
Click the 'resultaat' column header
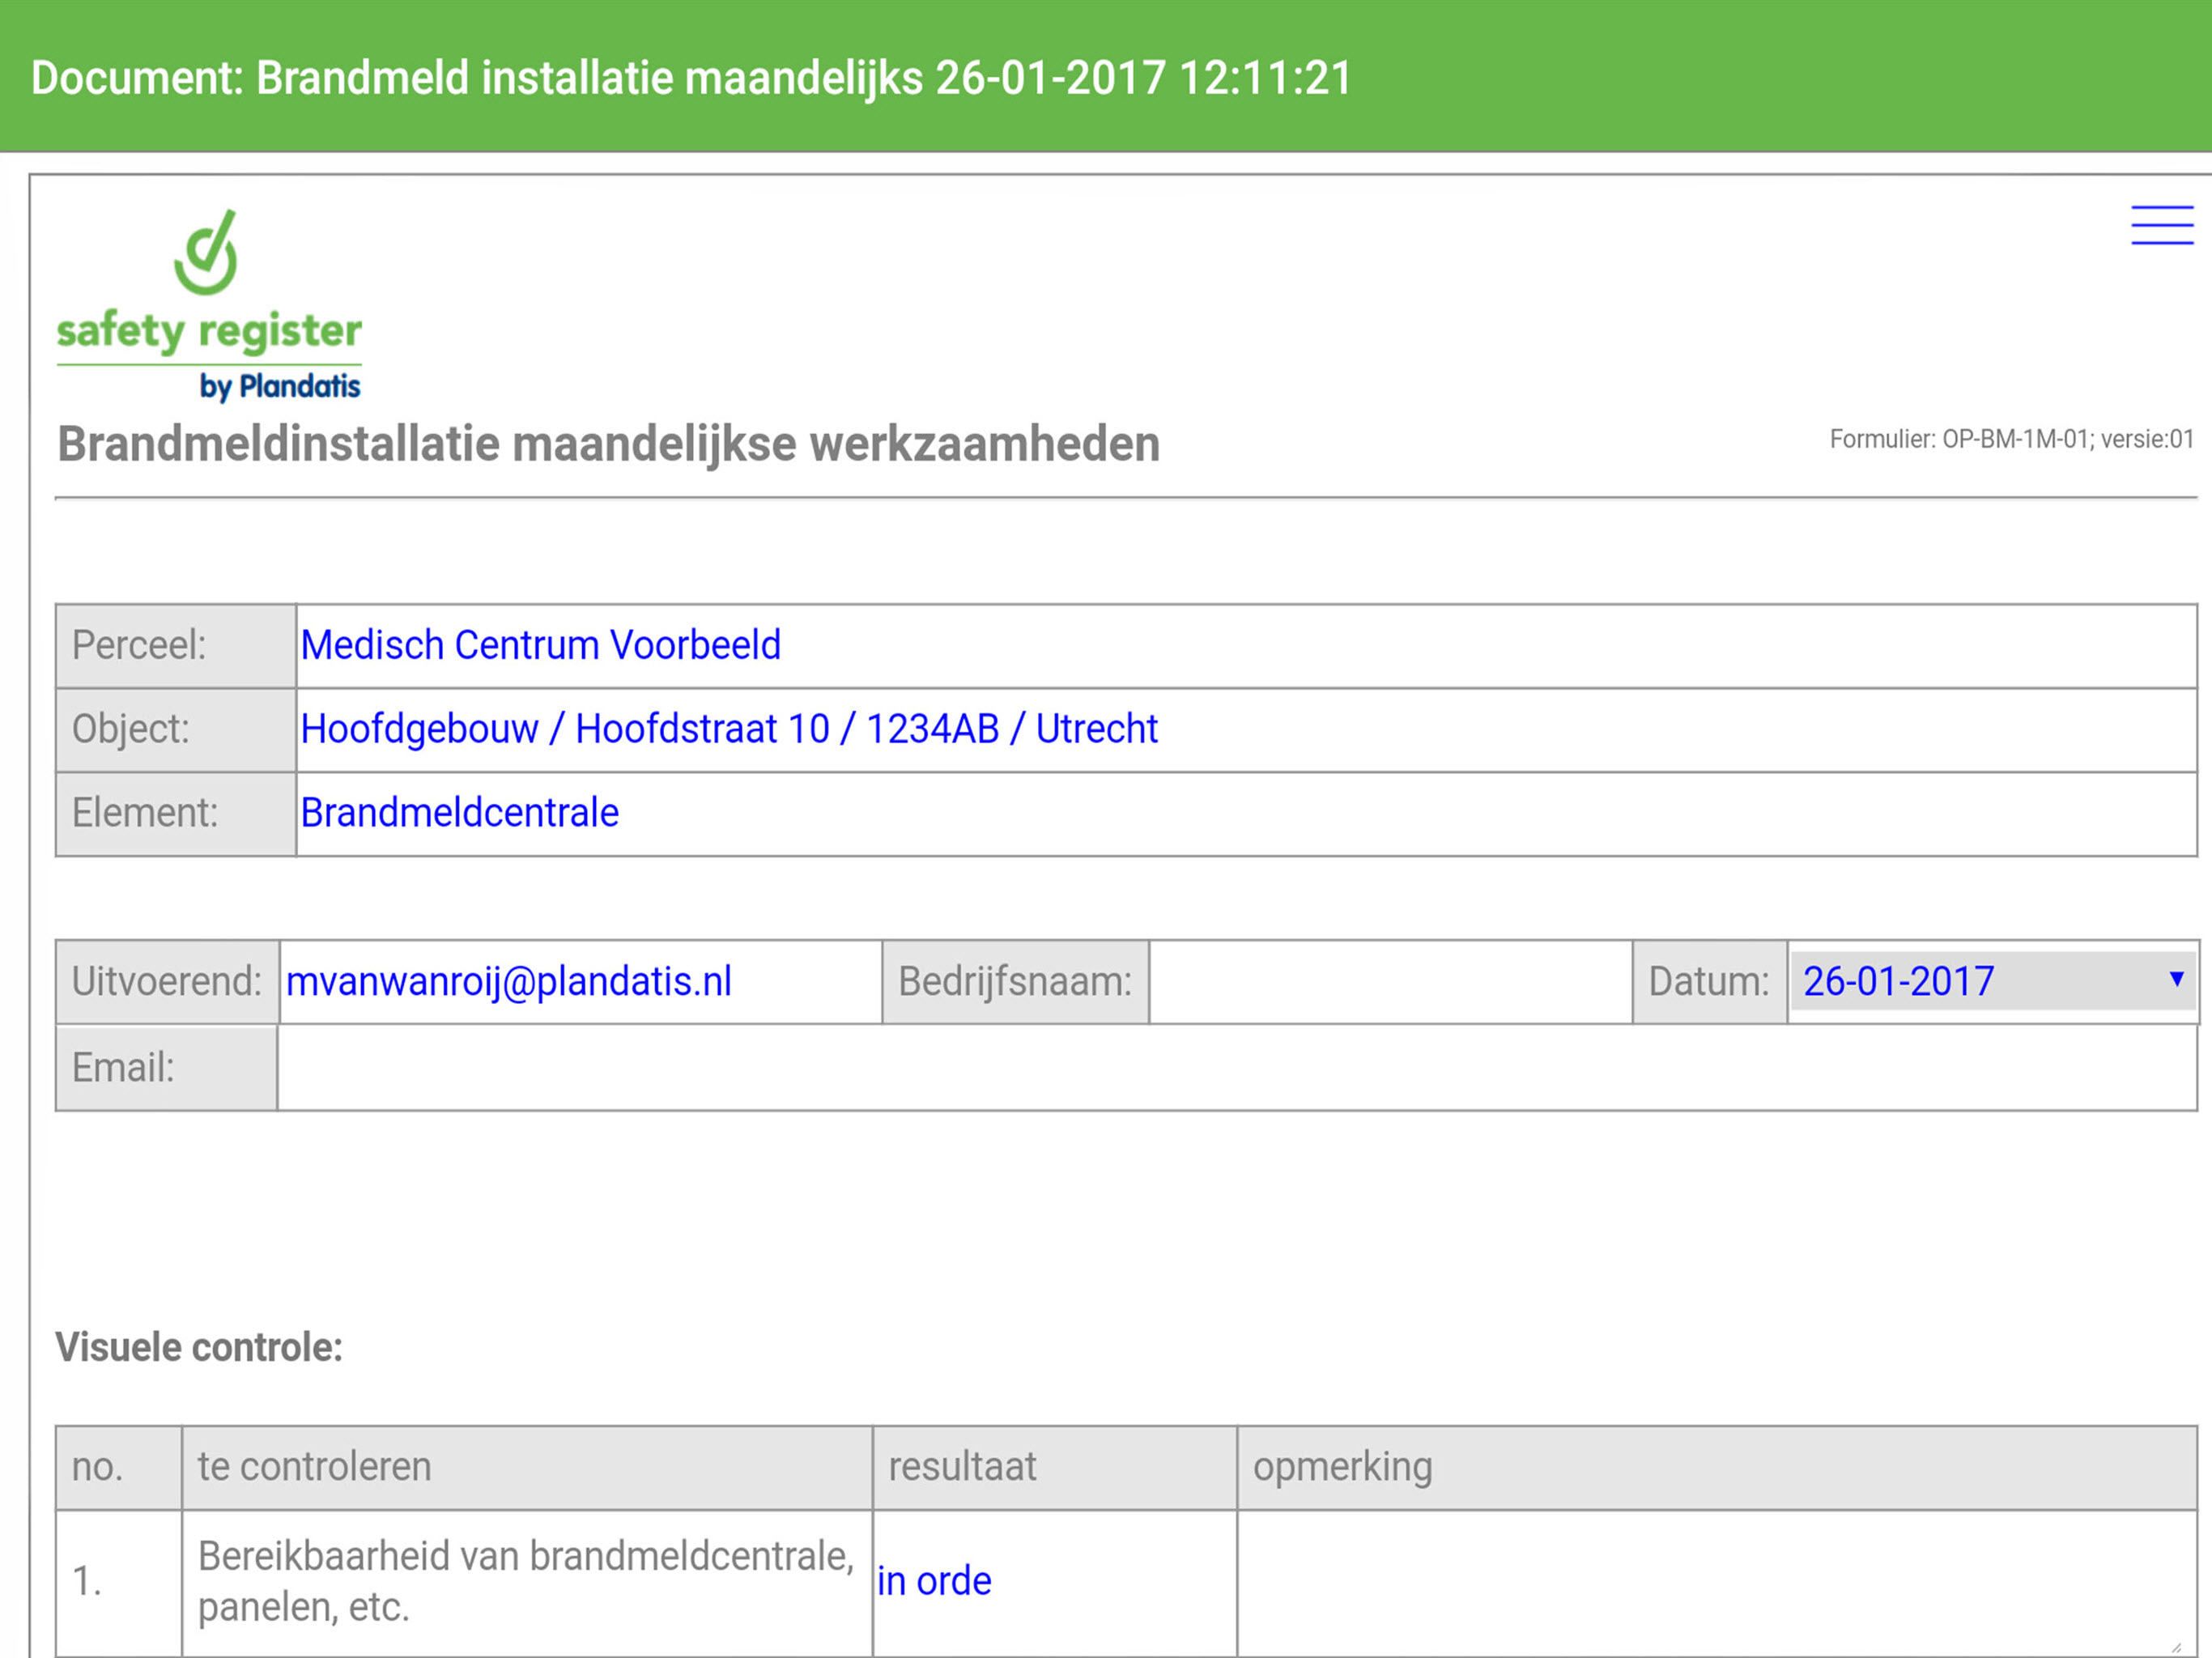click(x=1055, y=1468)
